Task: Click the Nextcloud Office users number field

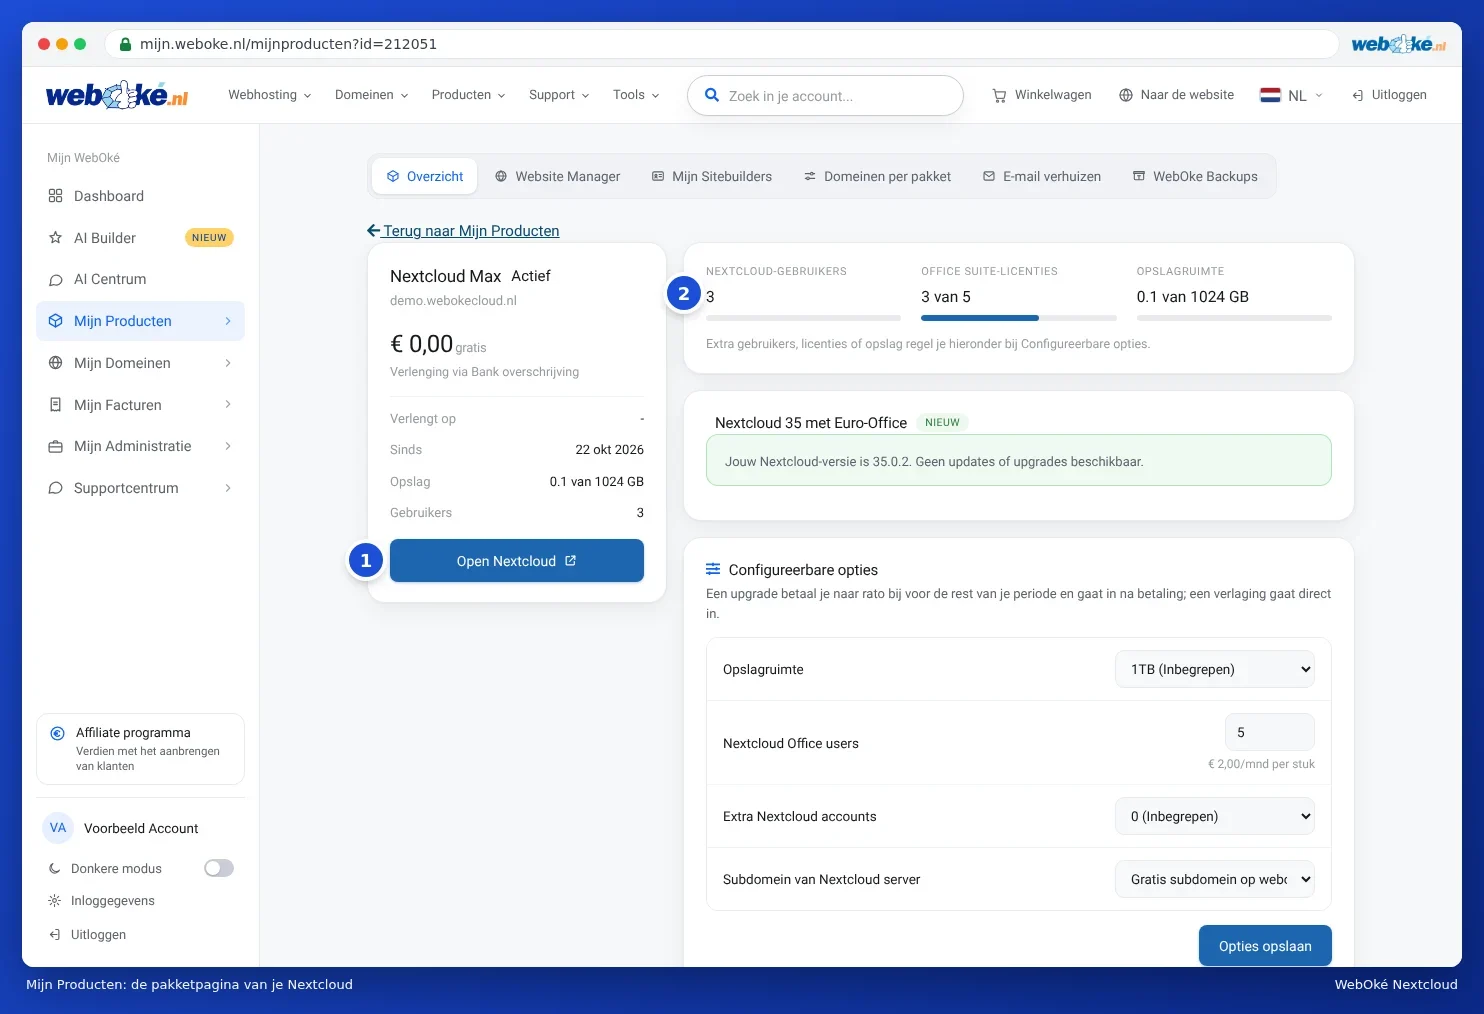Action: coord(1270,732)
